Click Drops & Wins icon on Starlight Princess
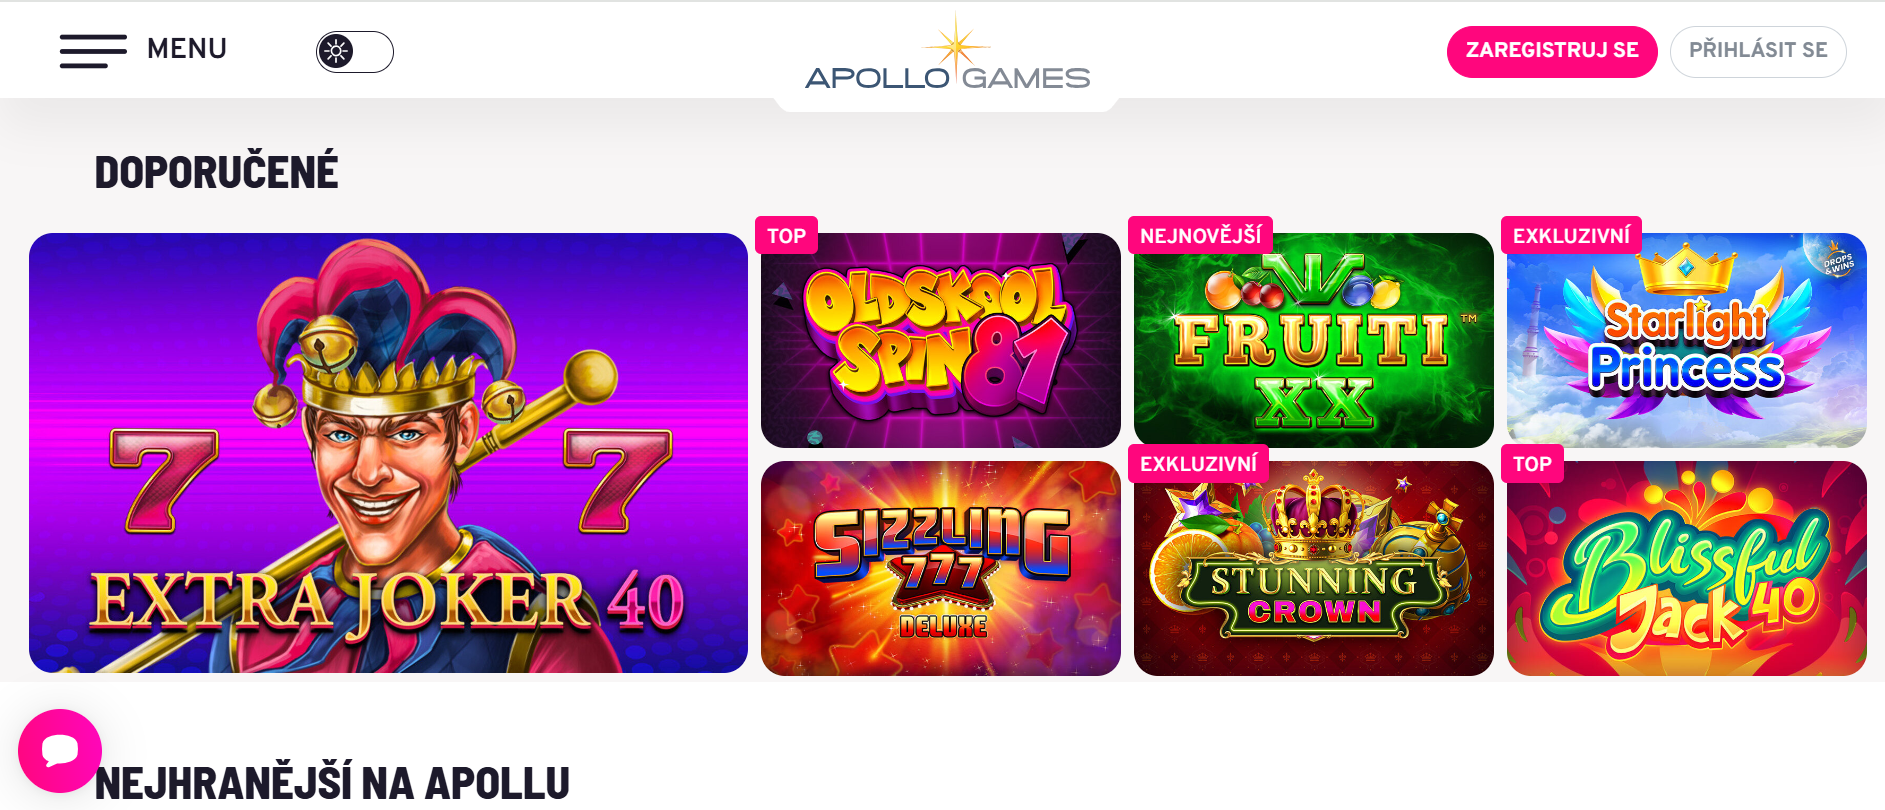 [1838, 261]
